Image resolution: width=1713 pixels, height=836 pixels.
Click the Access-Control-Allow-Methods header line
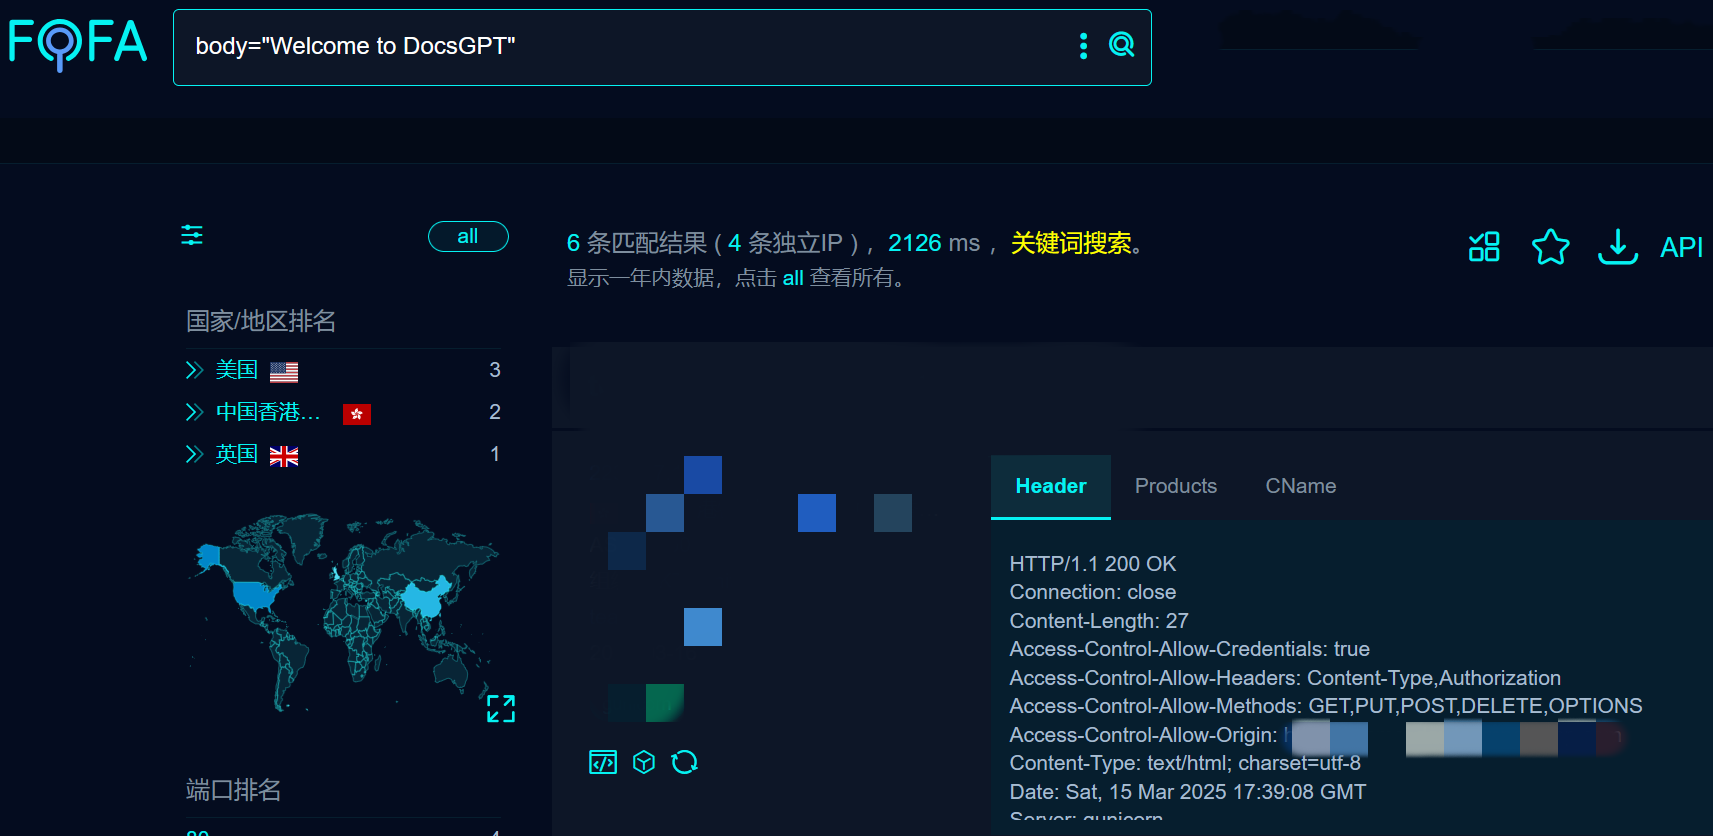(x=1325, y=706)
